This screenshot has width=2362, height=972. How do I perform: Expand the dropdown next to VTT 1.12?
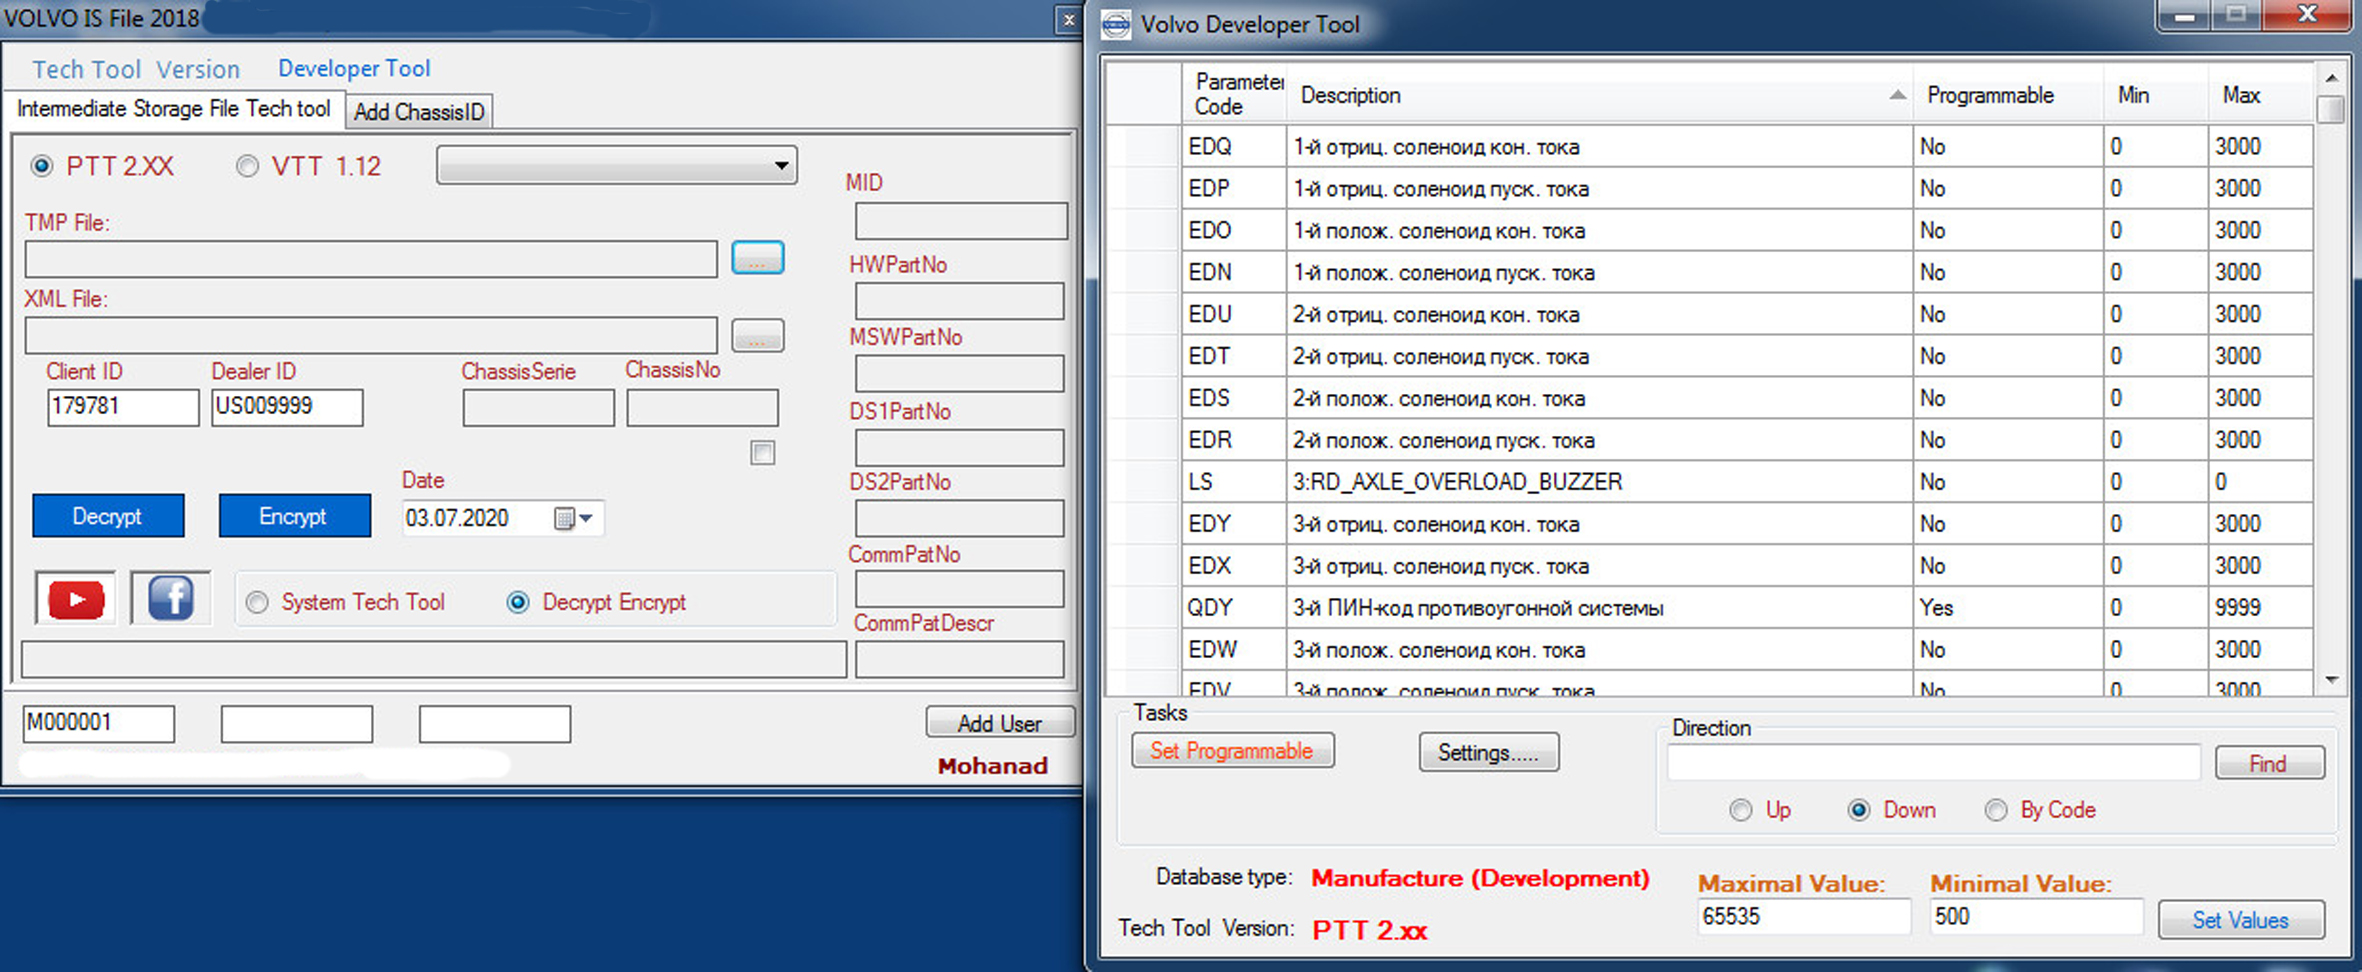[x=780, y=166]
